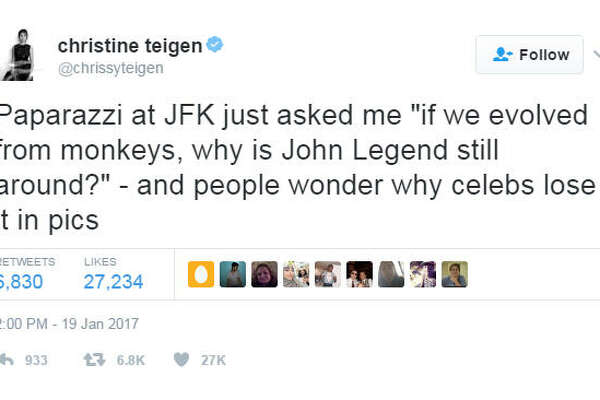The width and height of the screenshot is (600, 400).
Task: Click the 27K like count
Action: coord(214,360)
